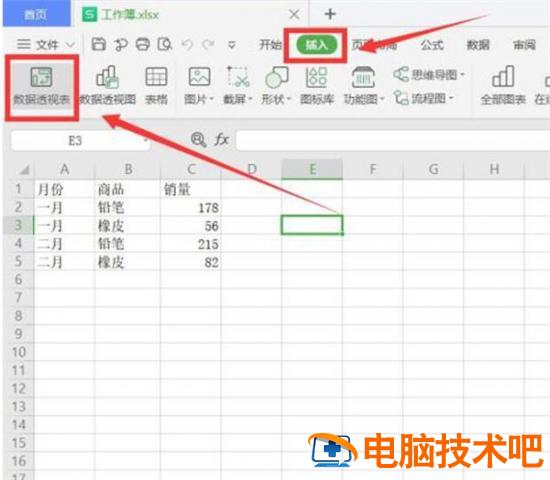Click the format/export icon beside Save

coord(121,45)
